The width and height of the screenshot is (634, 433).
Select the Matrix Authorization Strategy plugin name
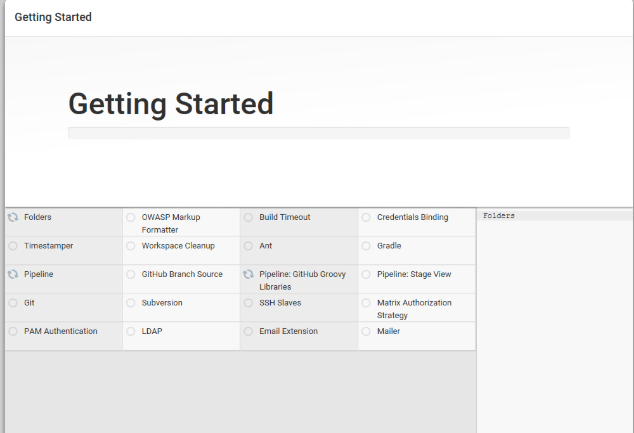click(x=414, y=309)
